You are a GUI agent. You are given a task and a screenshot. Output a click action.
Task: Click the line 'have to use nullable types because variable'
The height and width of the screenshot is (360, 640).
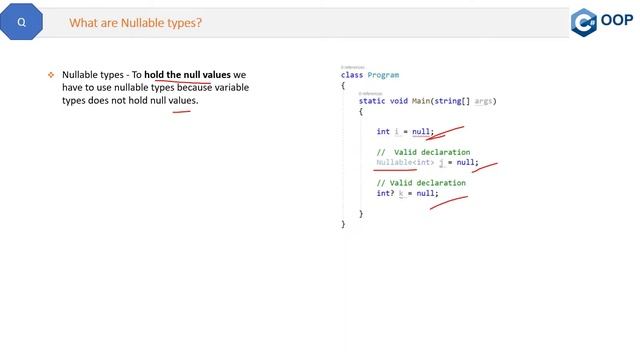(156, 88)
